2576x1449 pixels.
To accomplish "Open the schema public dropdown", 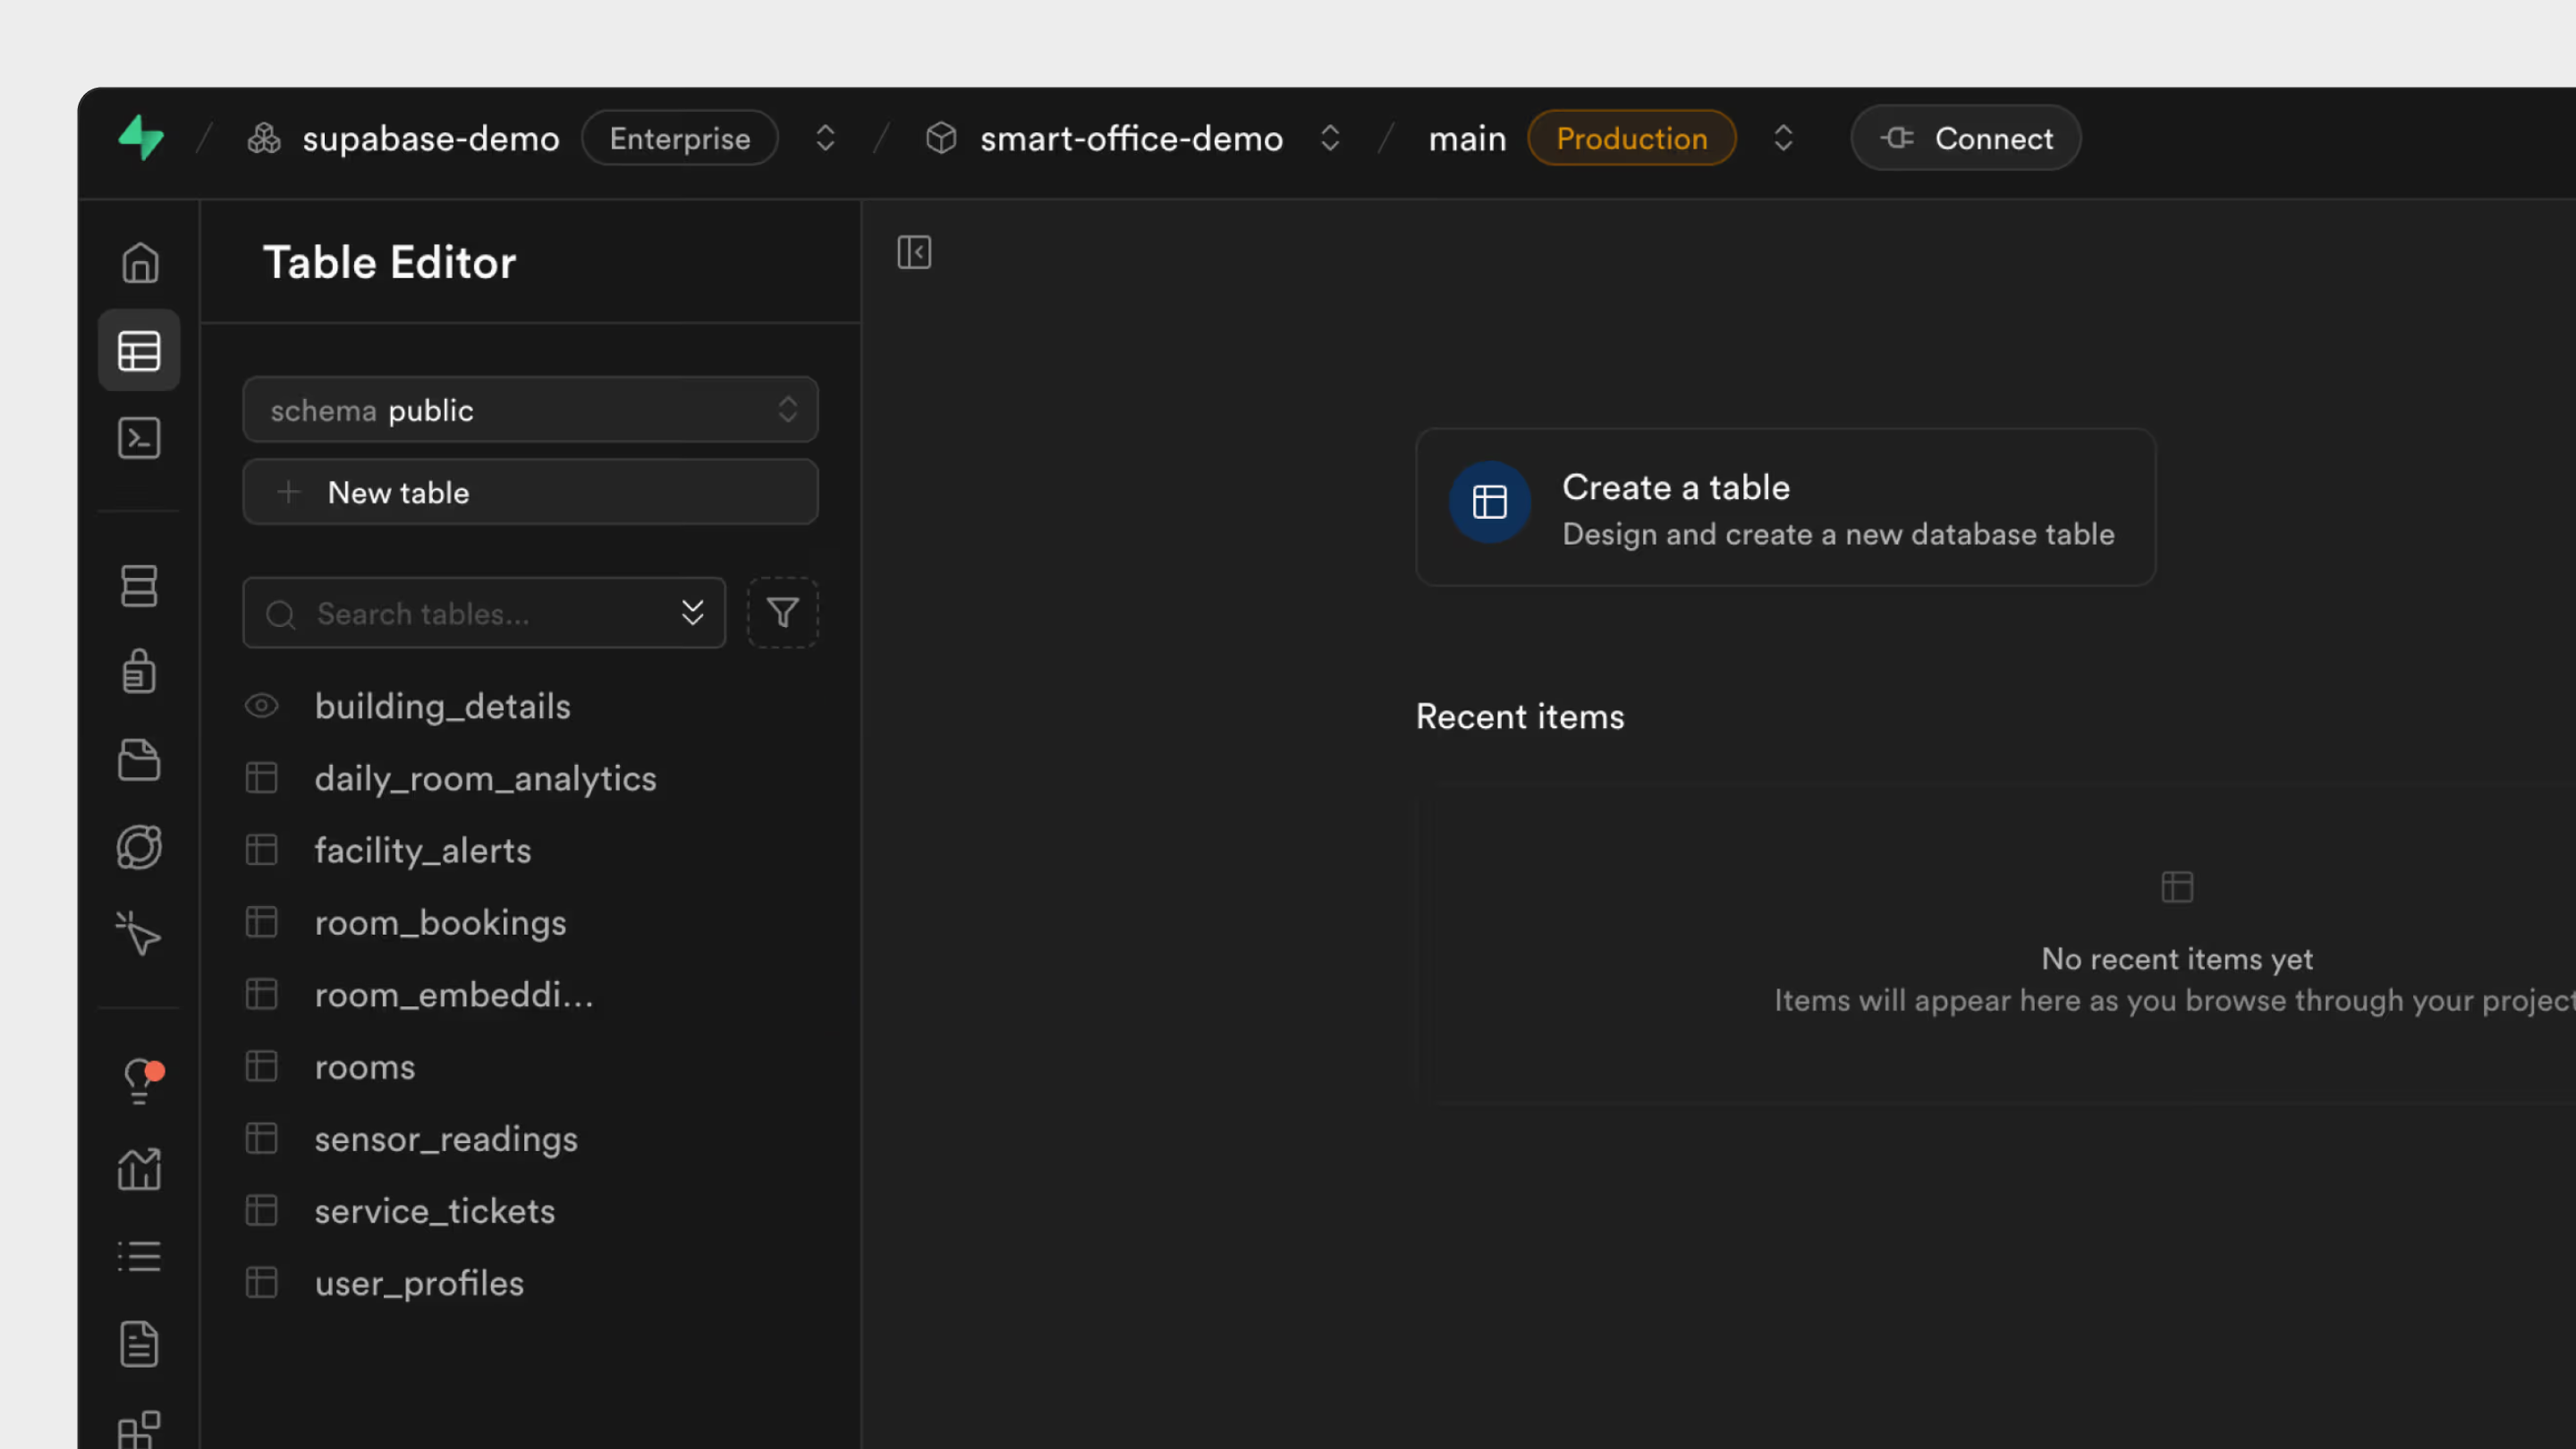I will (x=530, y=409).
